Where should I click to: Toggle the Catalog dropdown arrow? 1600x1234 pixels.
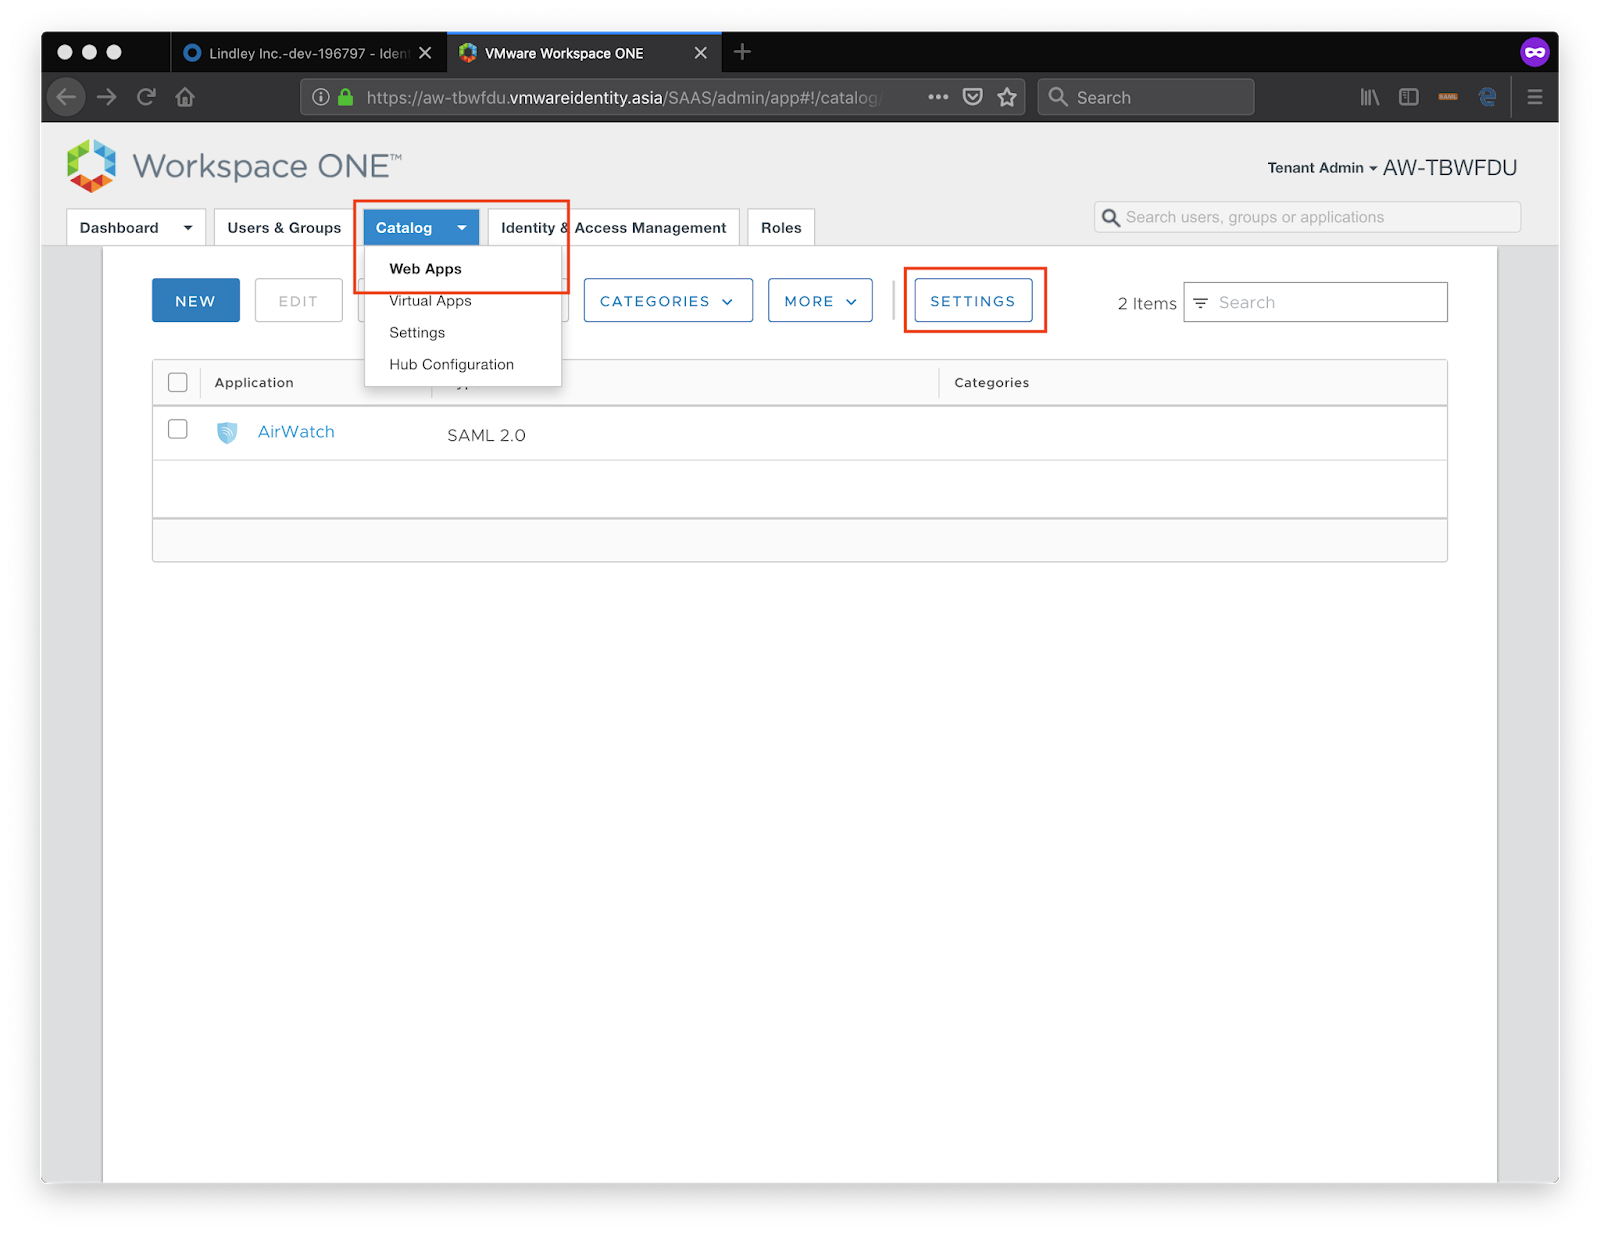[x=462, y=228]
